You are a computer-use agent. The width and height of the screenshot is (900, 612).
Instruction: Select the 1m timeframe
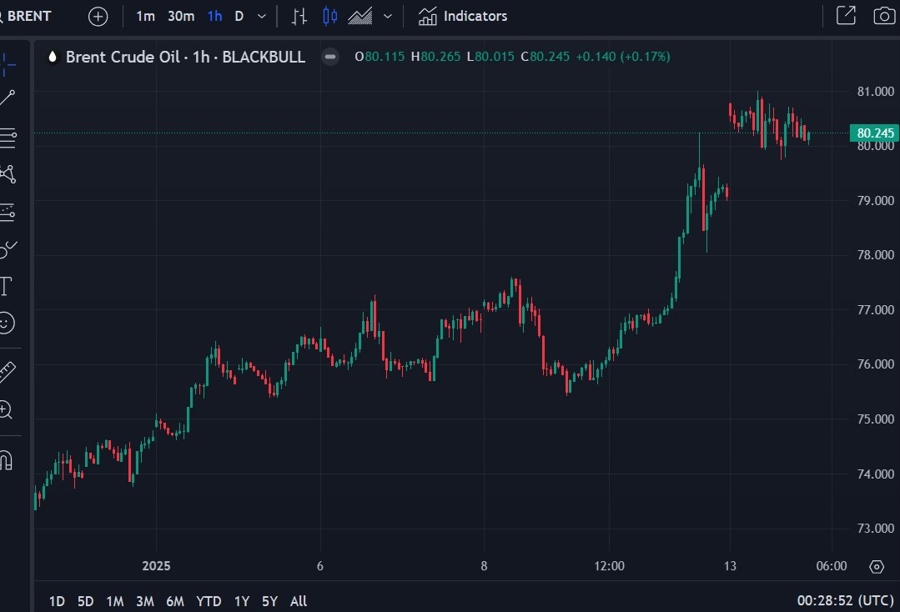coord(145,16)
